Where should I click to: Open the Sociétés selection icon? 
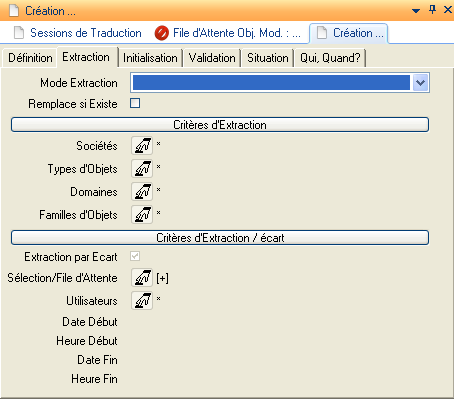142,146
